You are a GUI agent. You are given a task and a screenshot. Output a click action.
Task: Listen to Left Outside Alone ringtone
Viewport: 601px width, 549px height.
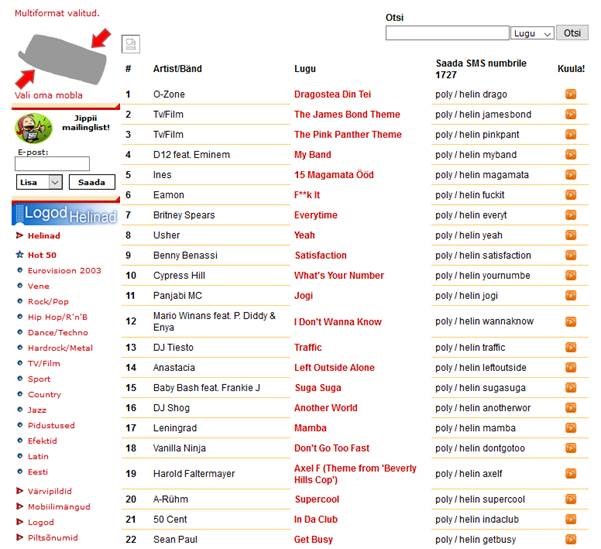570,367
